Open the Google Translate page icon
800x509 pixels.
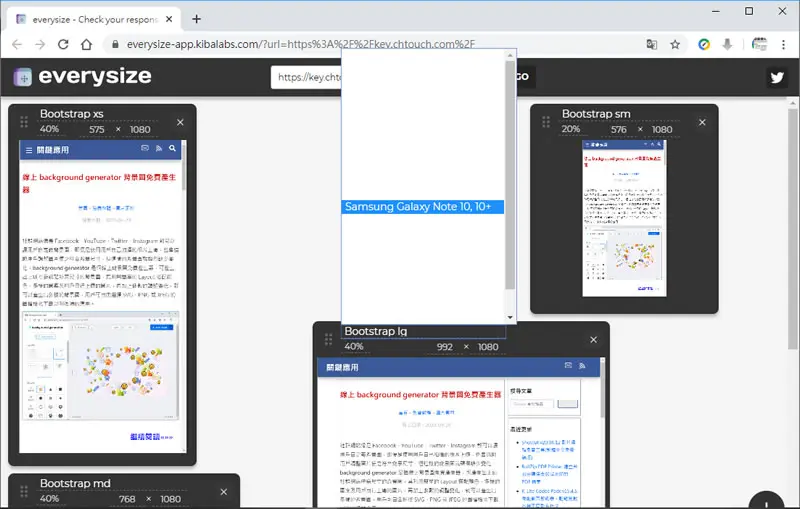click(x=652, y=44)
